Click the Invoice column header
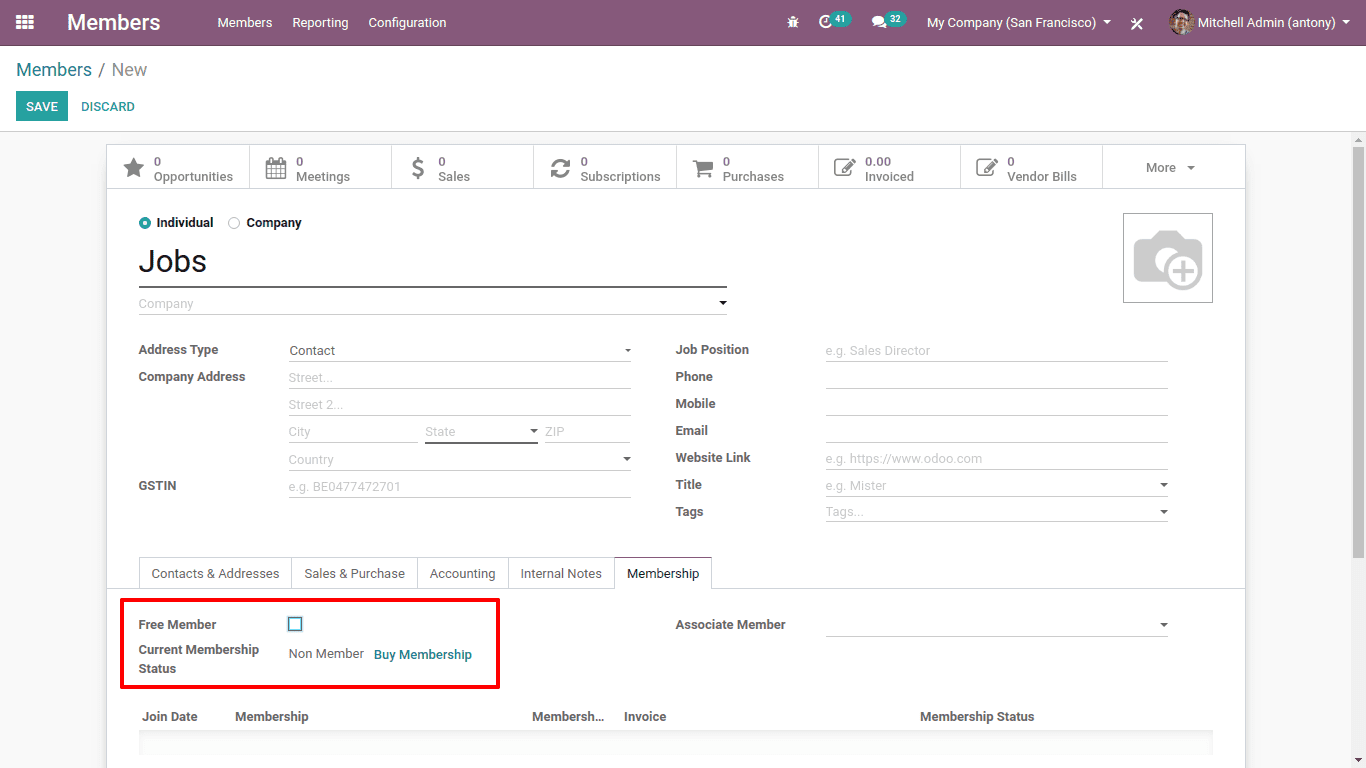Screen dimensions: 1366x768 (x=645, y=717)
